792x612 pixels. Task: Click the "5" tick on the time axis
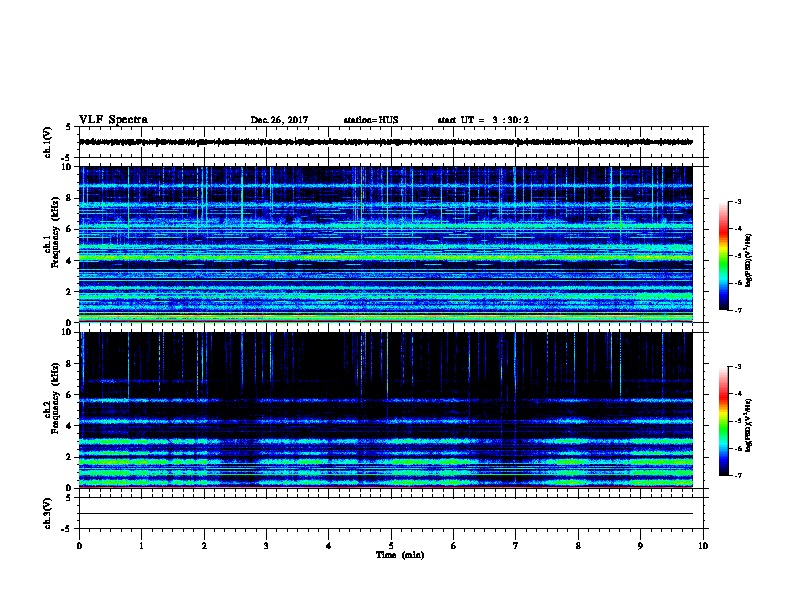coord(391,546)
